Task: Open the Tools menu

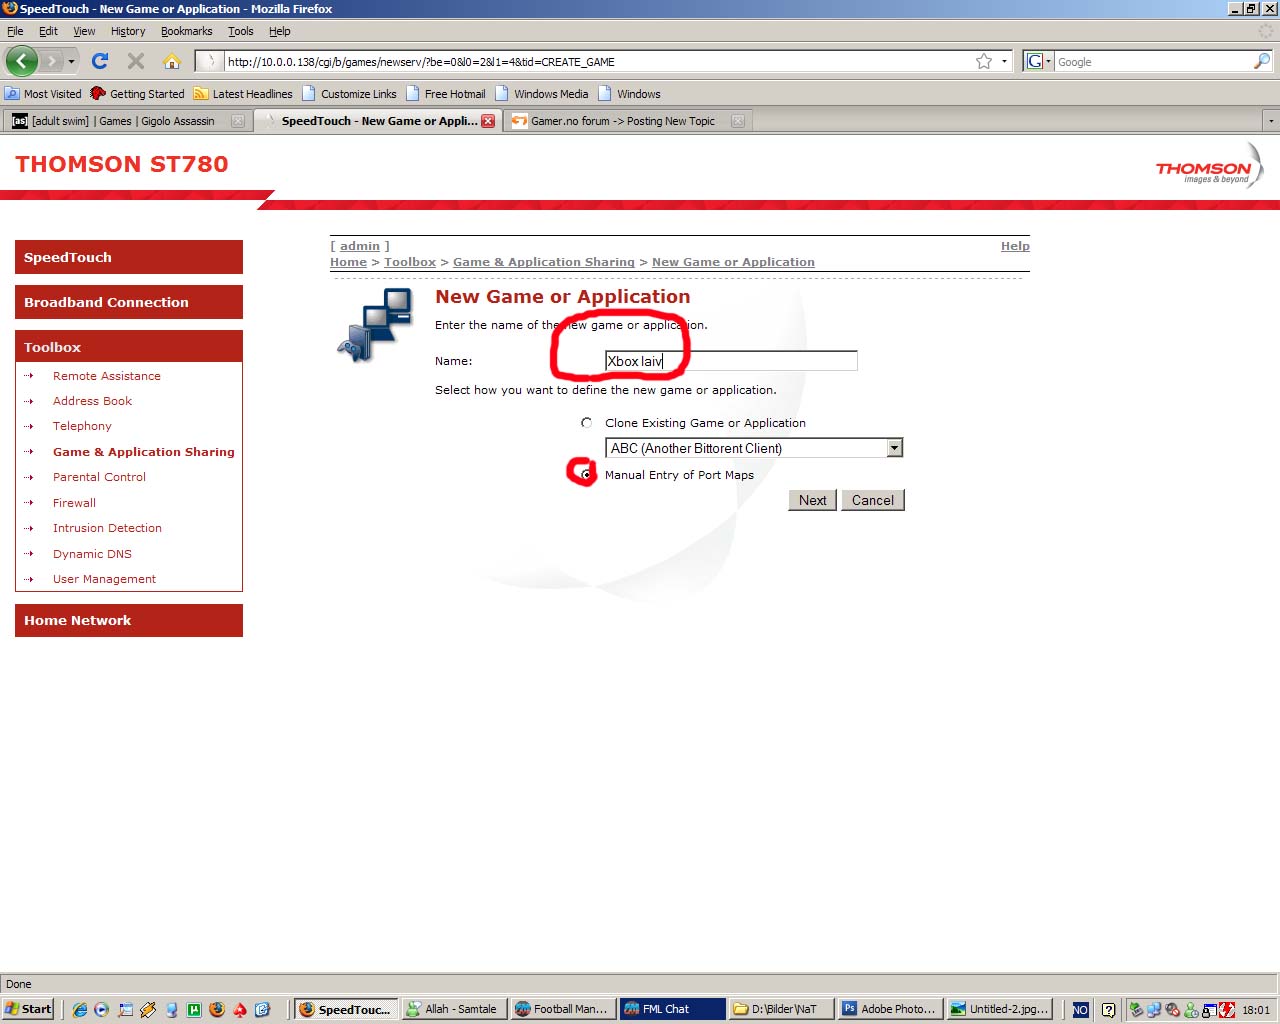Action: tap(241, 31)
